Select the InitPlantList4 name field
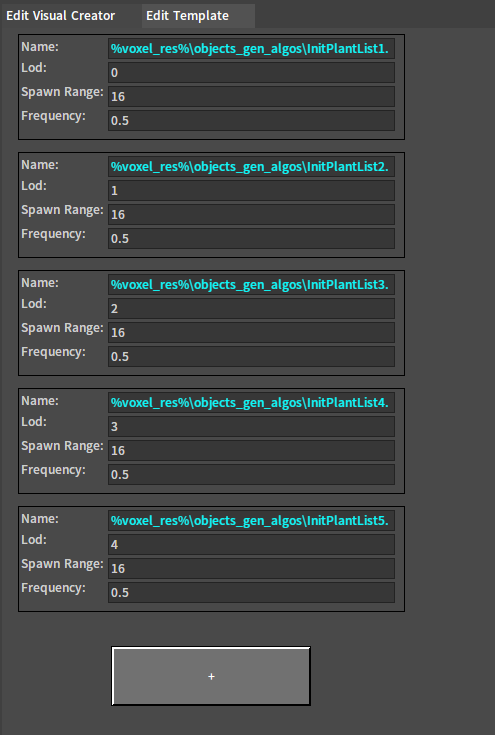 coord(251,403)
